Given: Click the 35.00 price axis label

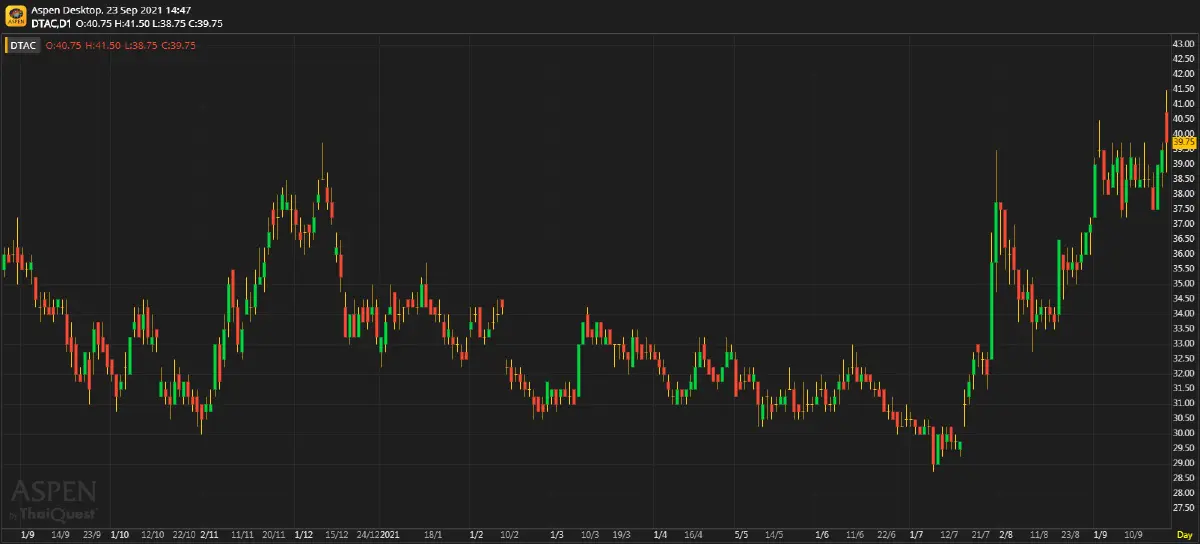Looking at the screenshot, I should pyautogui.click(x=1183, y=283).
